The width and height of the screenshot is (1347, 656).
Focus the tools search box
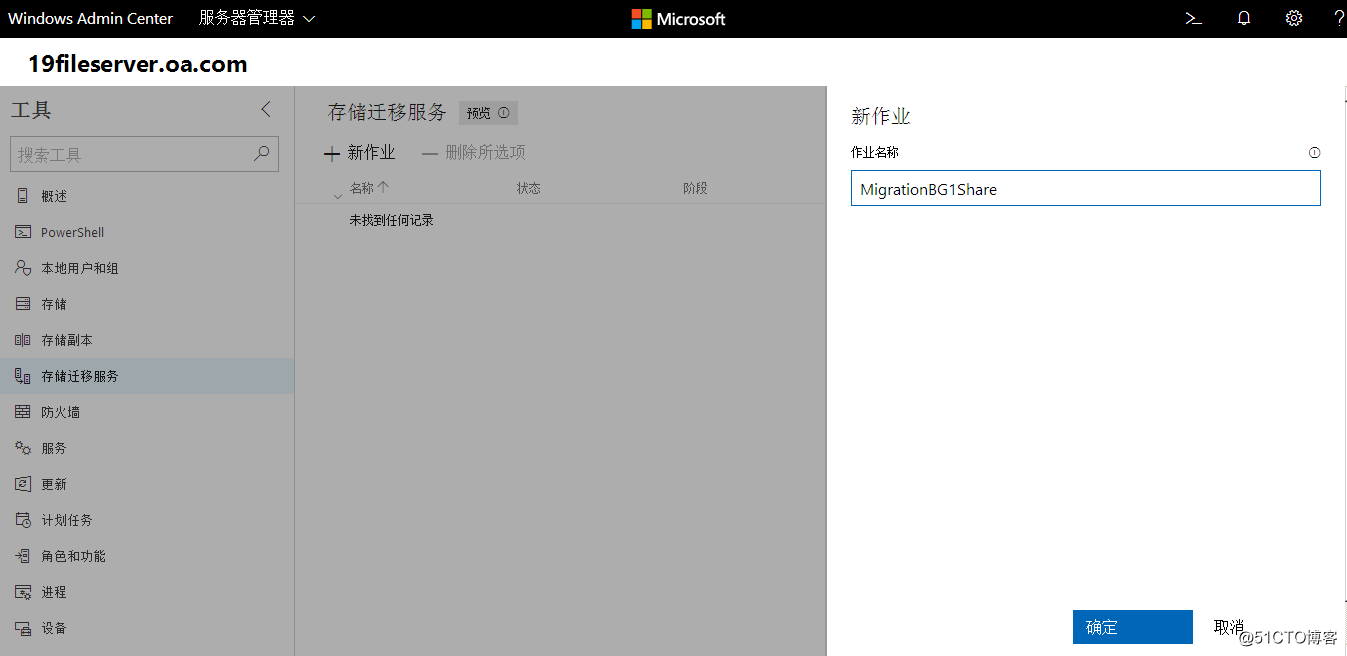pos(144,154)
